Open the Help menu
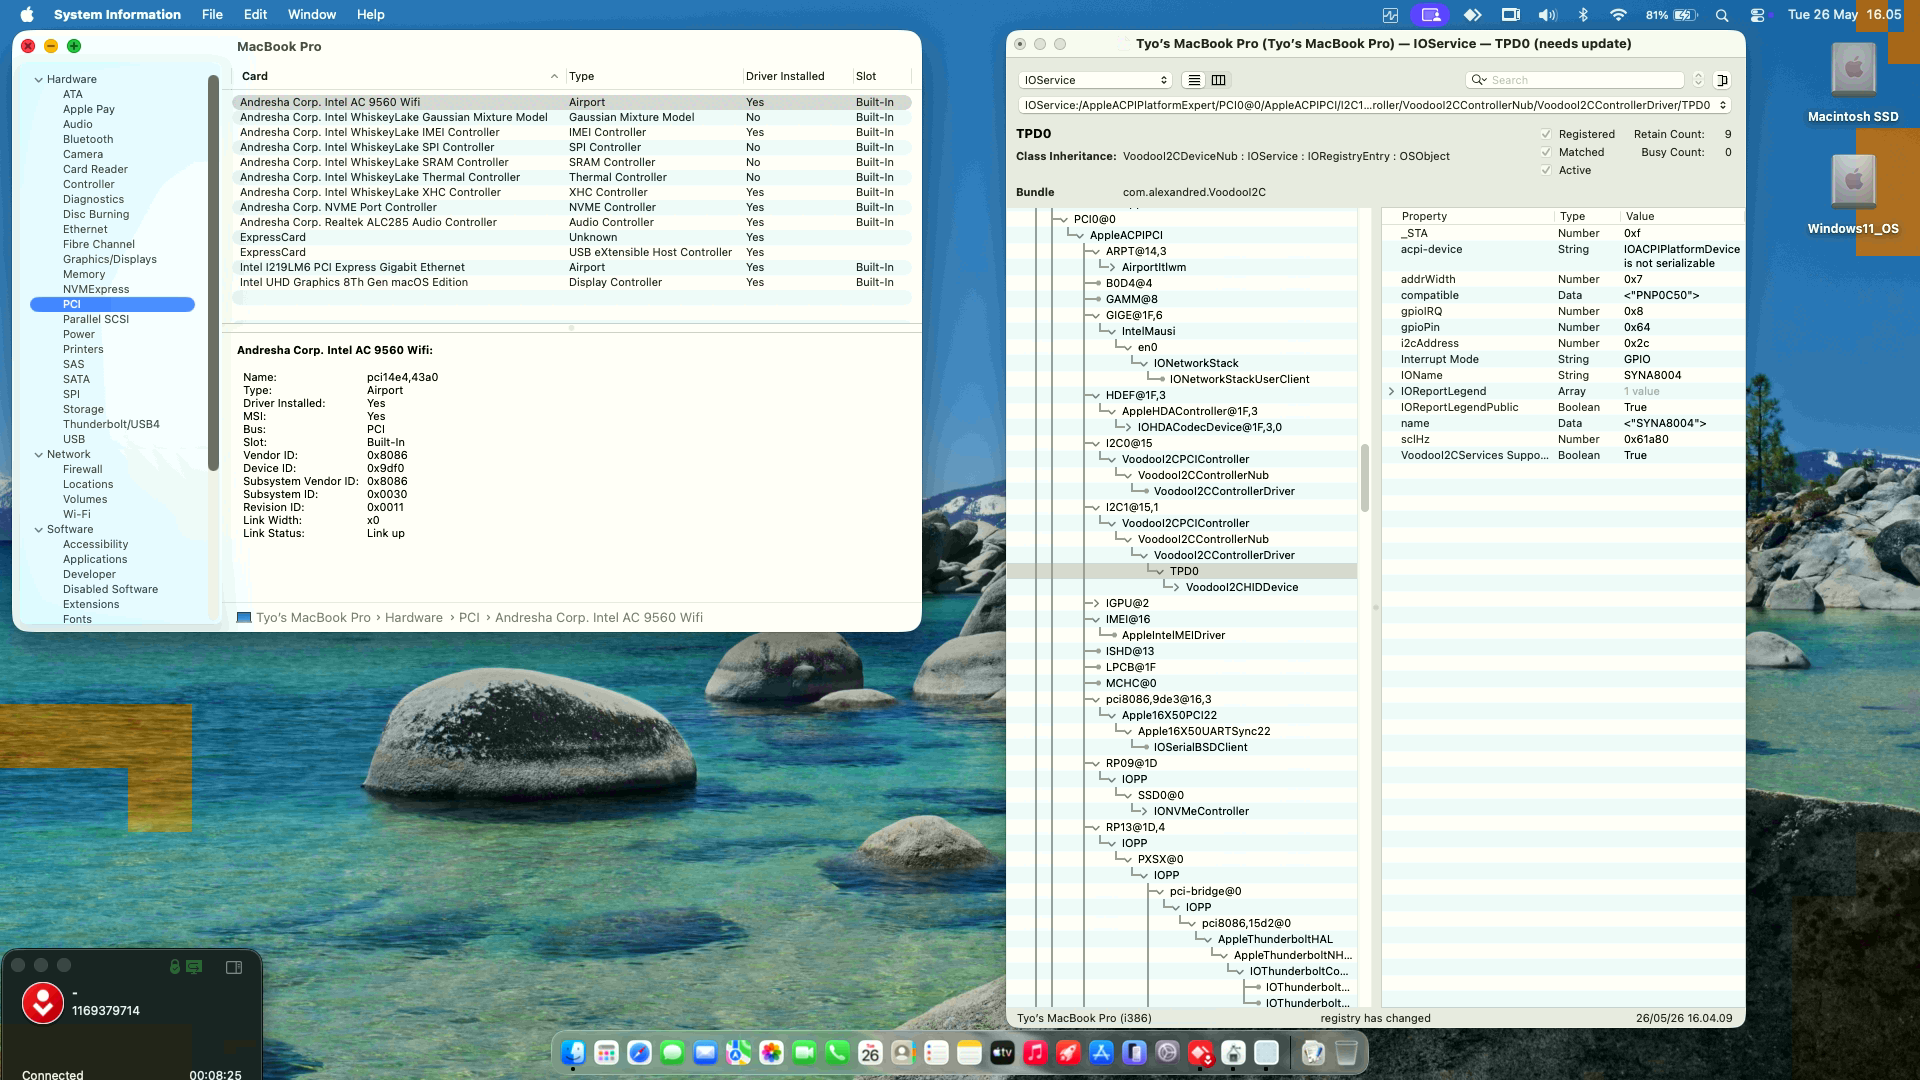 coord(370,15)
